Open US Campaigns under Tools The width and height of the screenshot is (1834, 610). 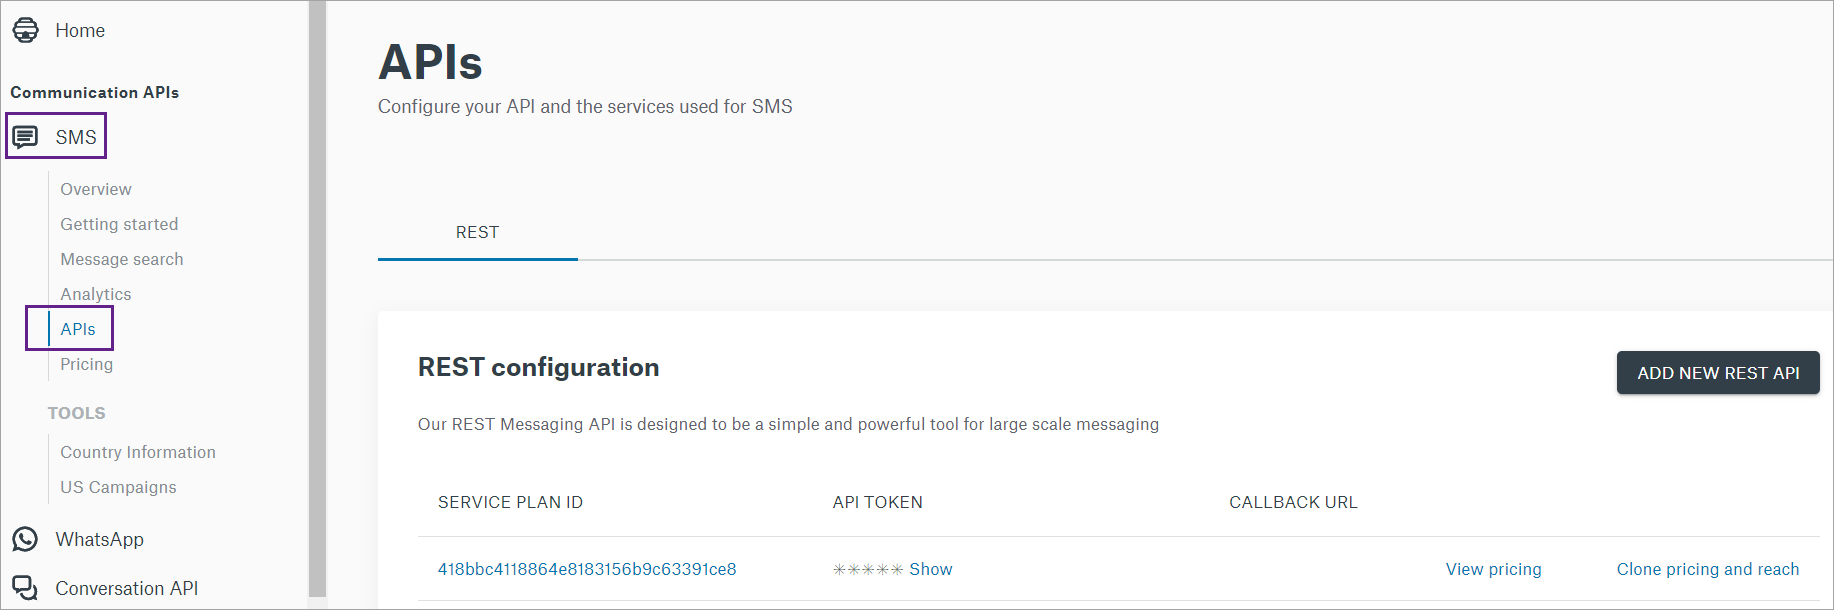pyautogui.click(x=118, y=487)
